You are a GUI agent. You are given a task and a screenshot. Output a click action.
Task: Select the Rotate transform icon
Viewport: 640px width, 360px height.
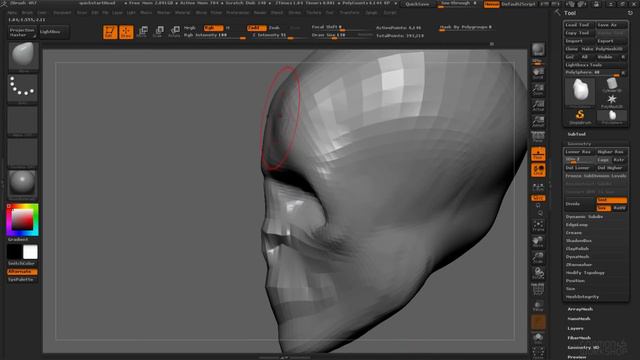pyautogui.click(x=174, y=31)
